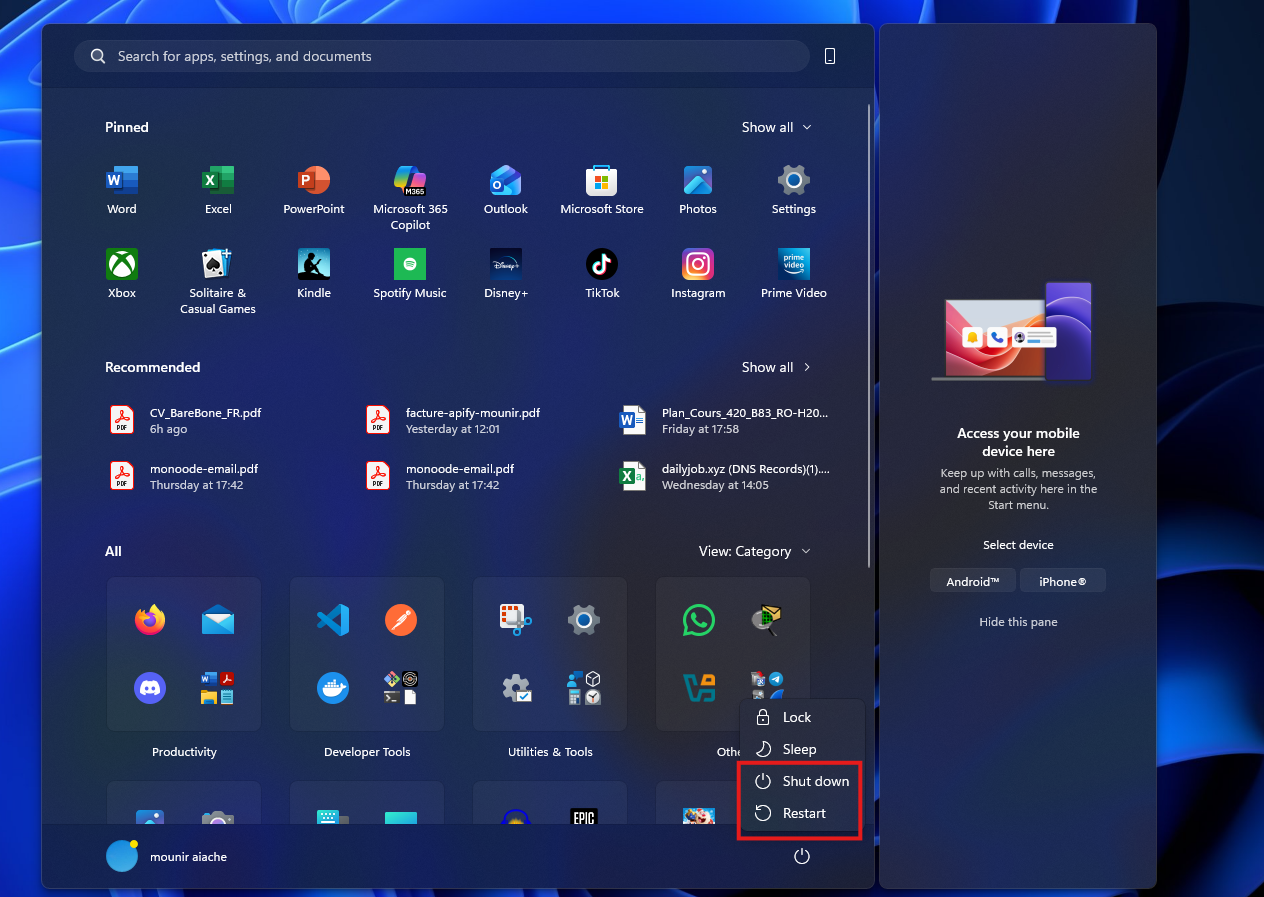Viewport: 1264px width, 897px height.
Task: Launch Disney+
Action: coord(506,274)
